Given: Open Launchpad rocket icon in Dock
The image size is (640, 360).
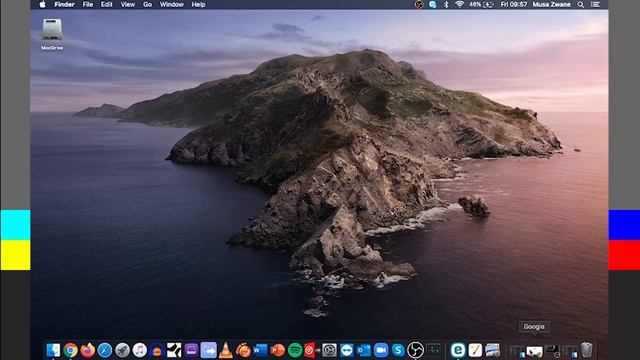Looking at the screenshot, I should pyautogui.click(x=122, y=350).
